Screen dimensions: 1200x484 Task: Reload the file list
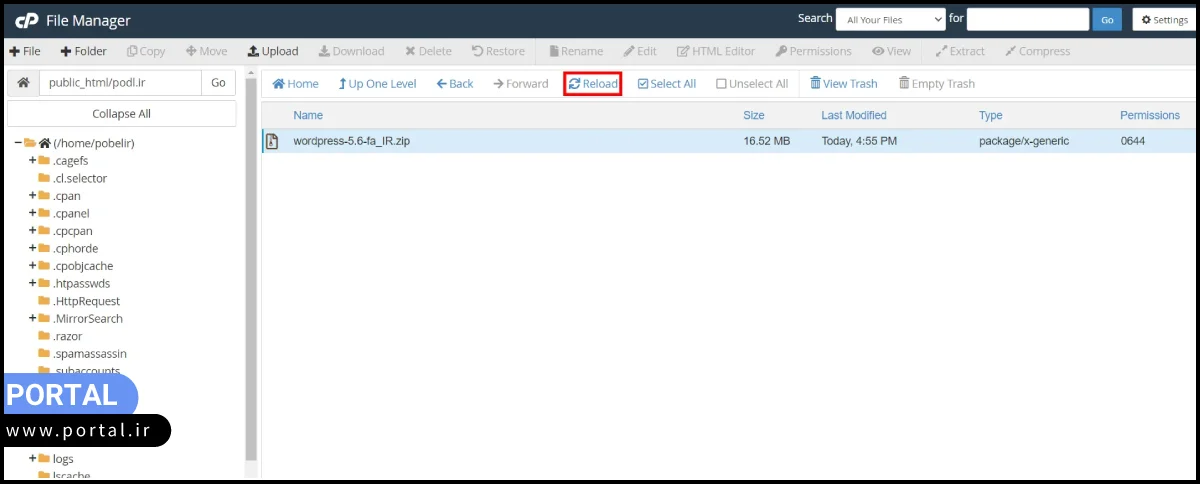point(593,84)
